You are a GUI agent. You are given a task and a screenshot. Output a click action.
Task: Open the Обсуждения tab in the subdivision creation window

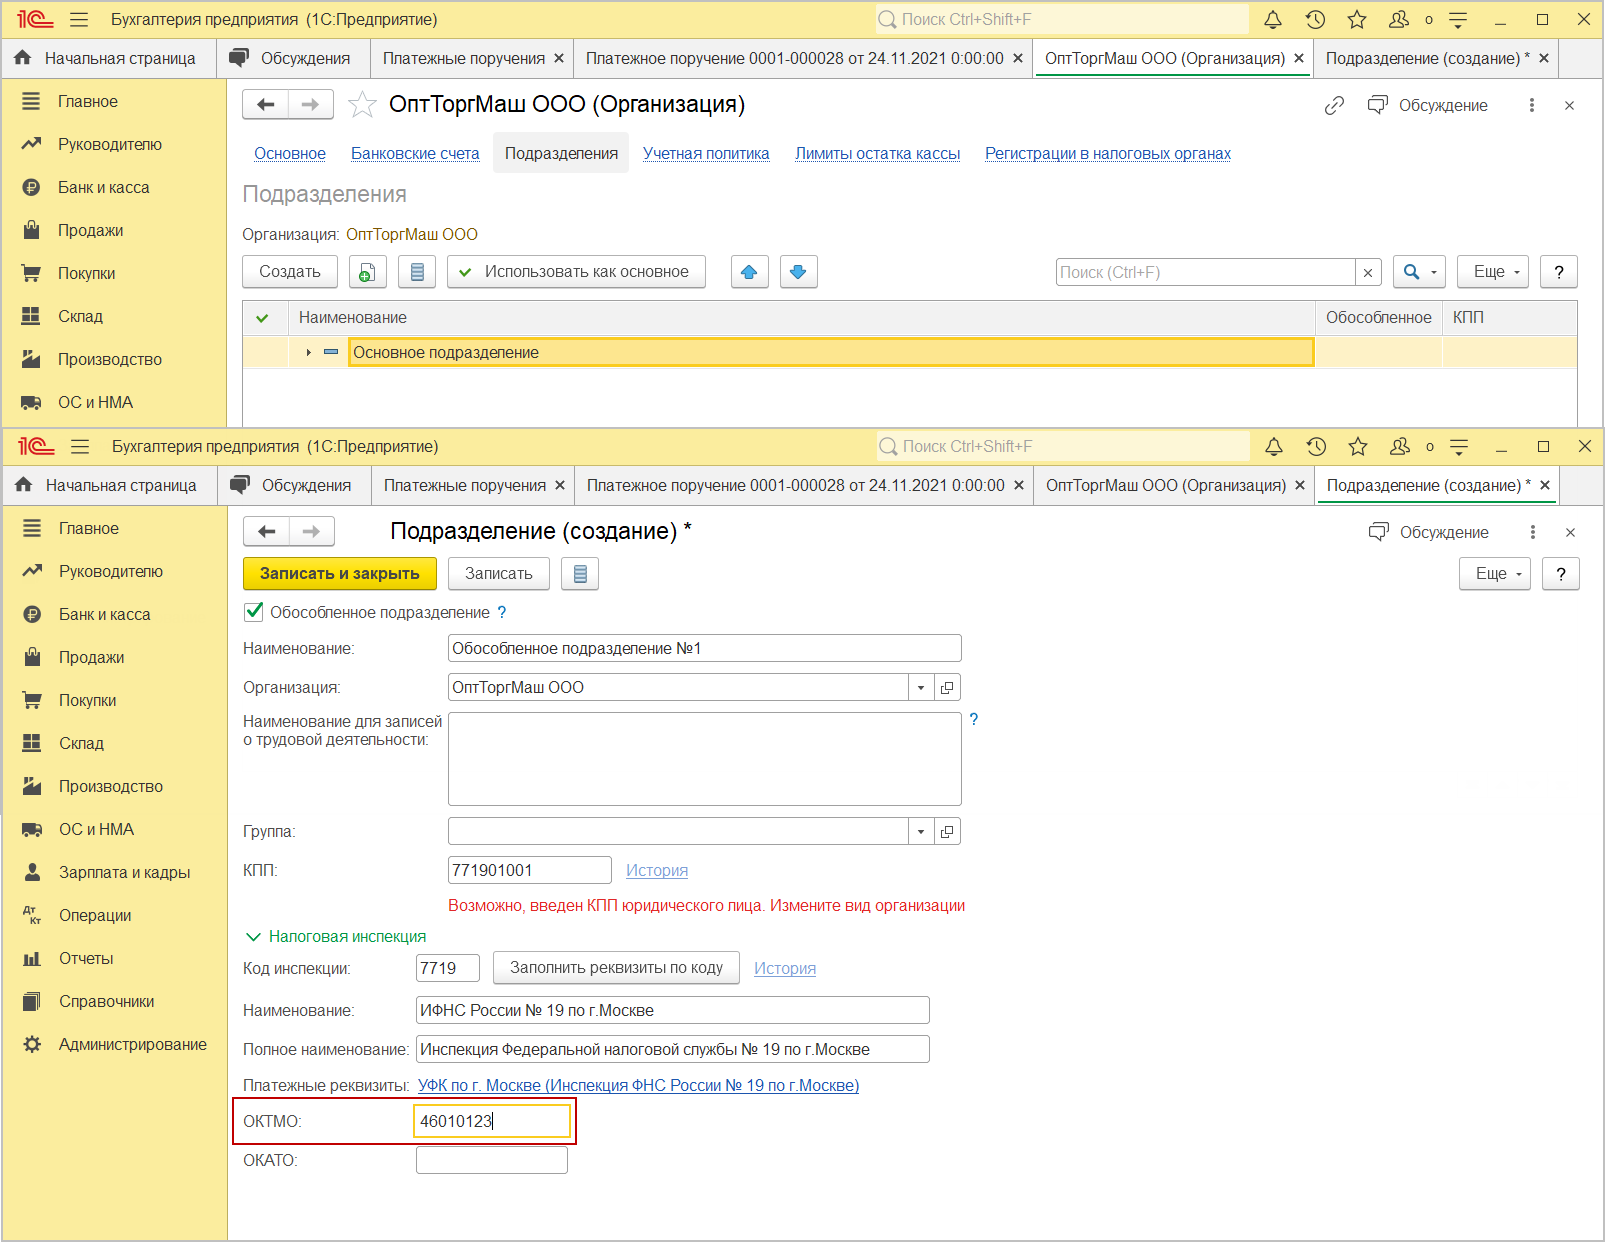295,485
